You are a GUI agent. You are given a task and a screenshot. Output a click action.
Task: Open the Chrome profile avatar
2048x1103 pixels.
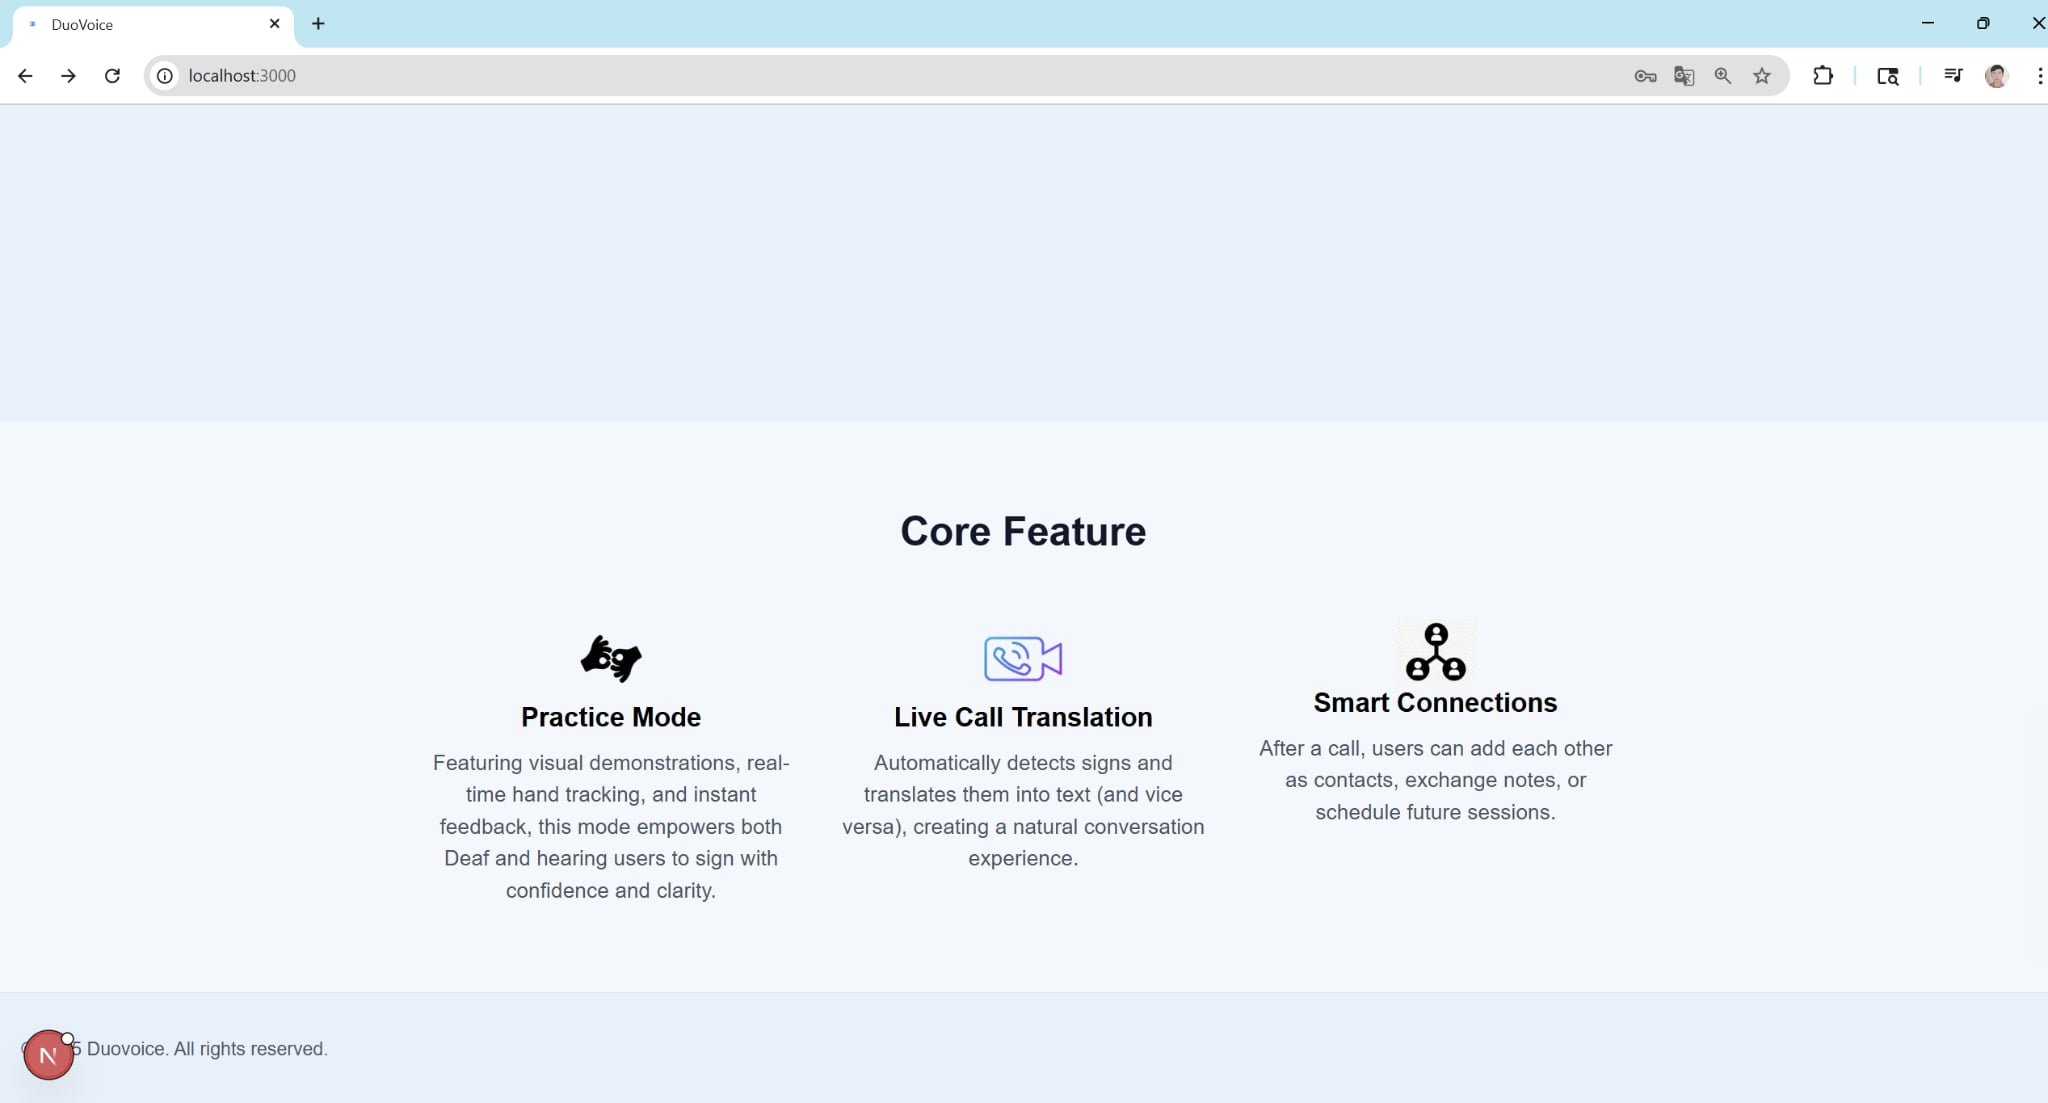coord(1996,76)
